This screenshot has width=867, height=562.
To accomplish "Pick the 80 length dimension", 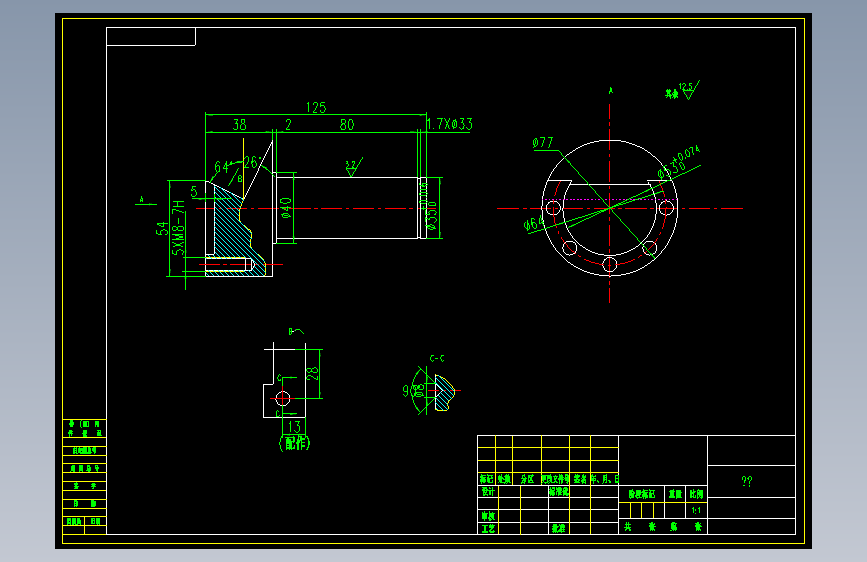I will click(x=347, y=124).
